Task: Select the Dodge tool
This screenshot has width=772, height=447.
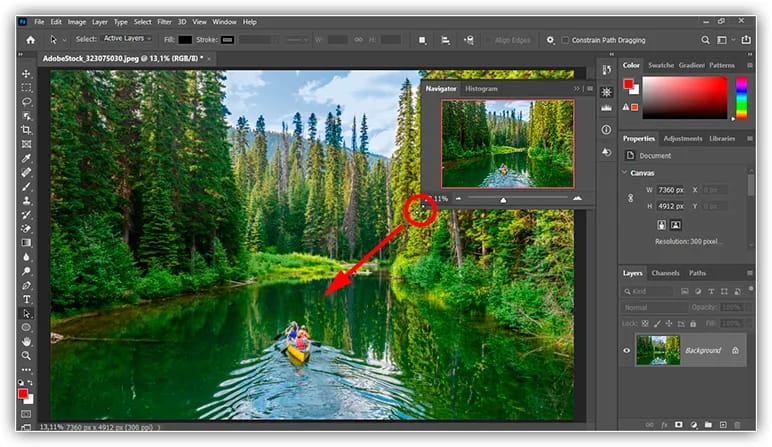Action: tap(27, 271)
